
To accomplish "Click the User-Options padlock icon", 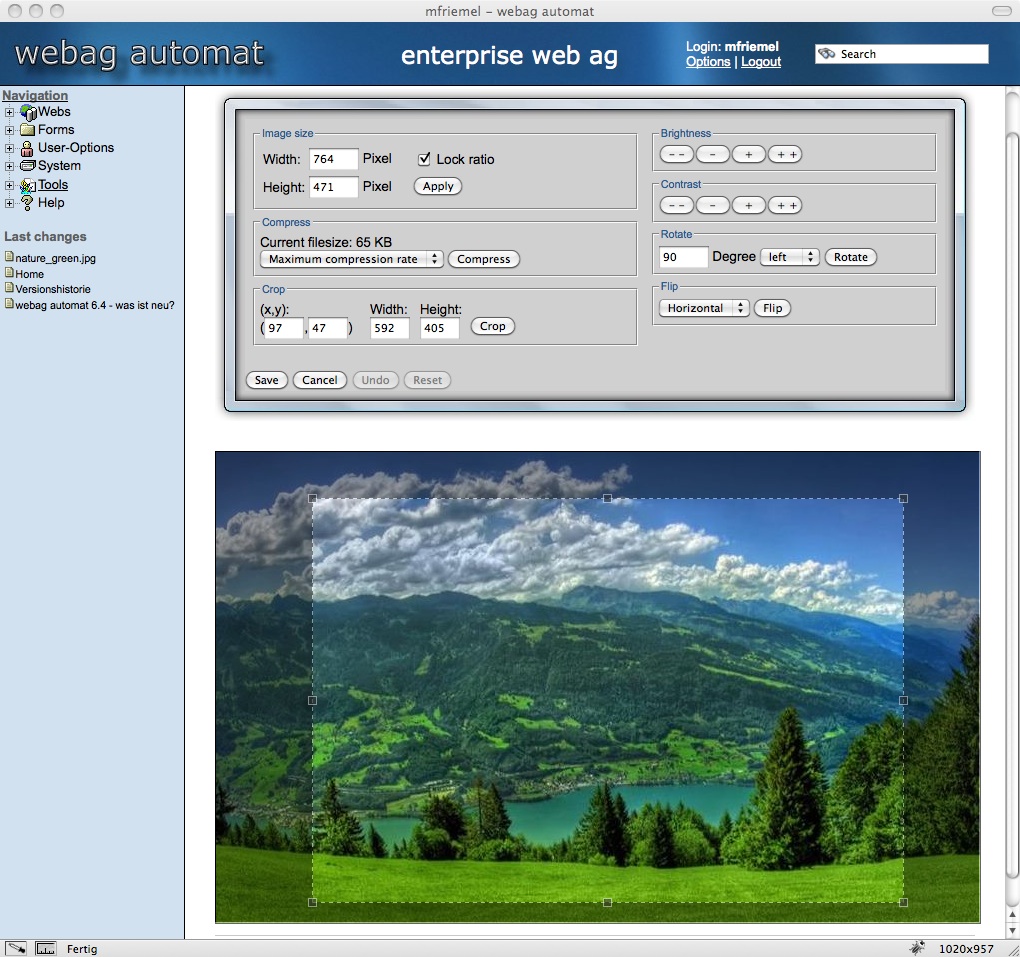I will pyautogui.click(x=27, y=148).
